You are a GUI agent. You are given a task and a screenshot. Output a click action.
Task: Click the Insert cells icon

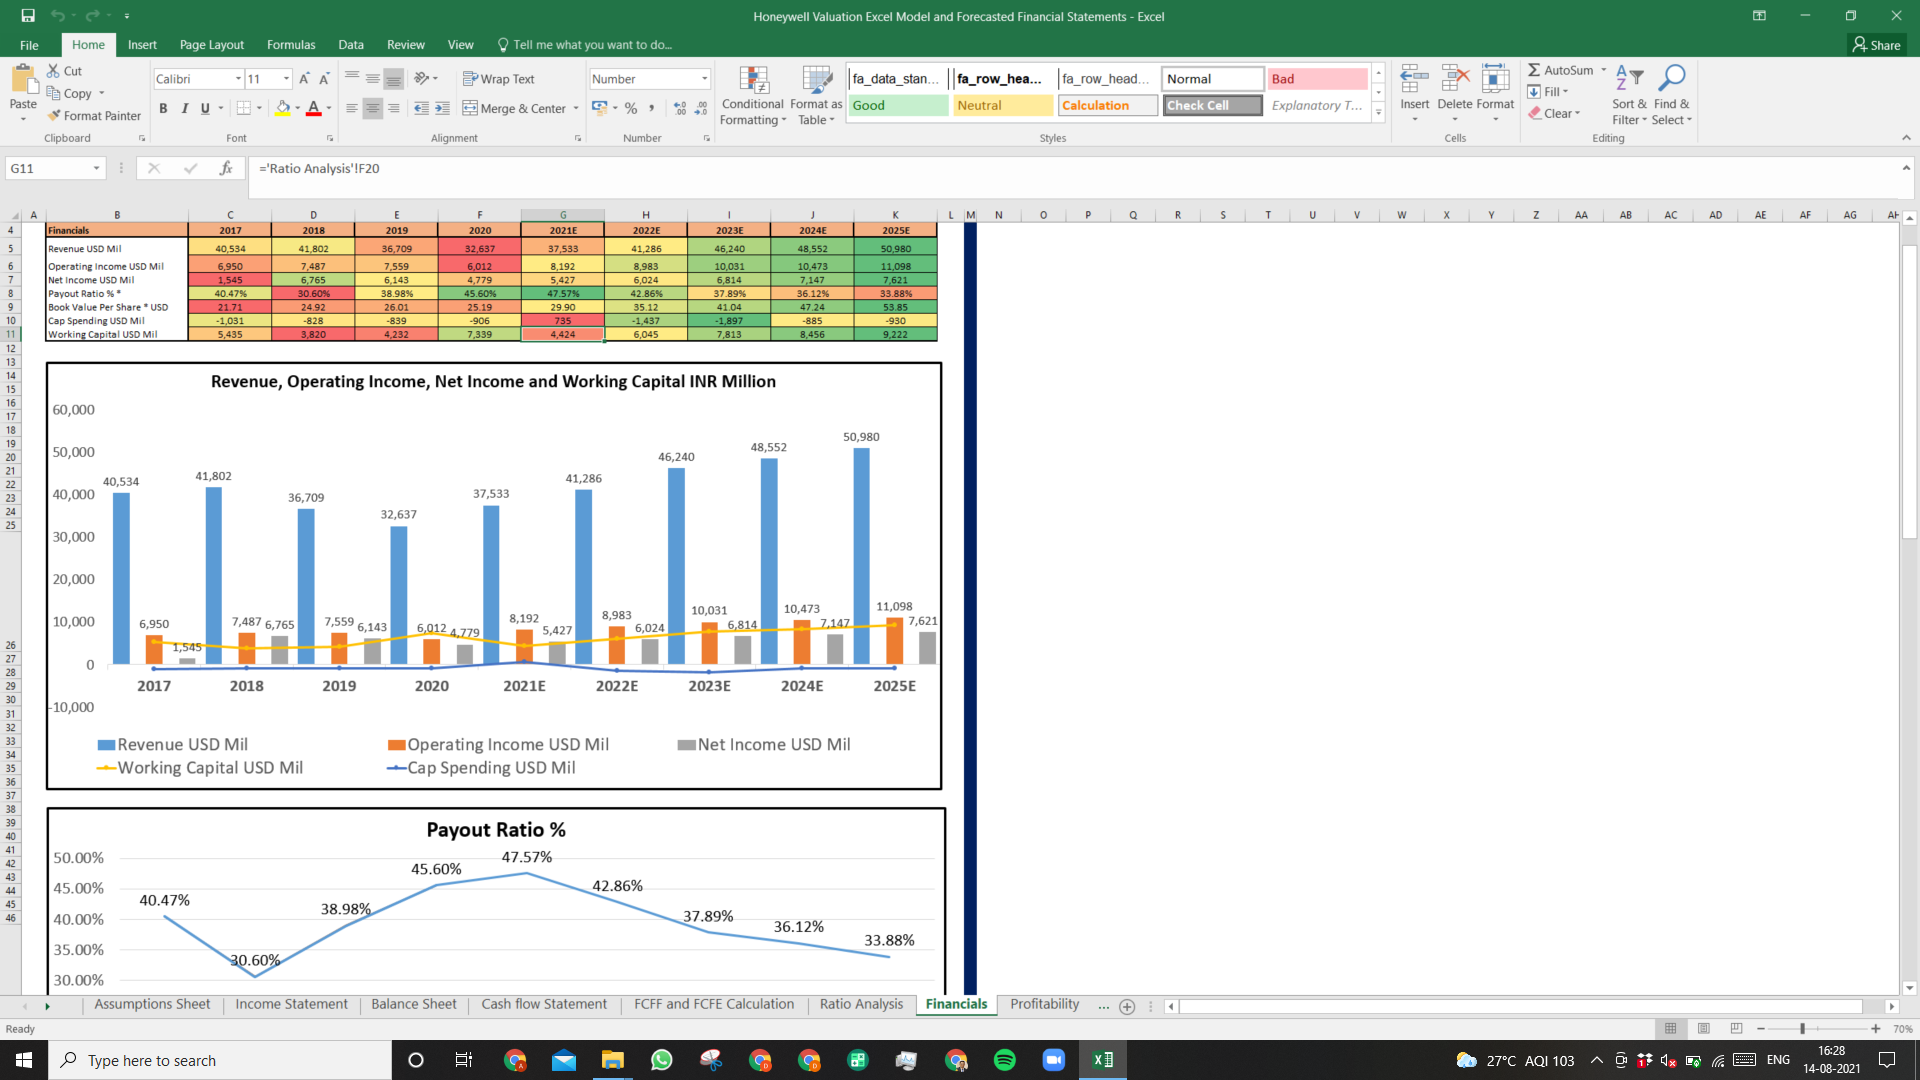point(1414,78)
